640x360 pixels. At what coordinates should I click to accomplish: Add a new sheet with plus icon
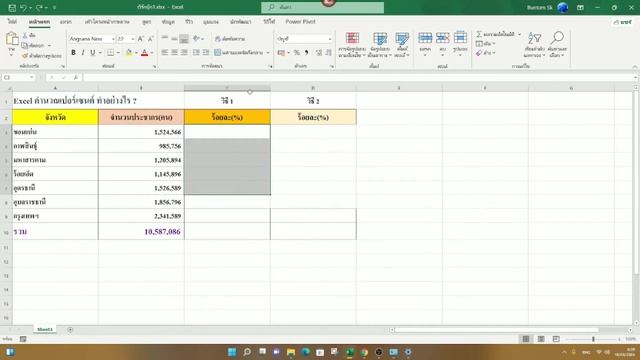(x=70, y=330)
